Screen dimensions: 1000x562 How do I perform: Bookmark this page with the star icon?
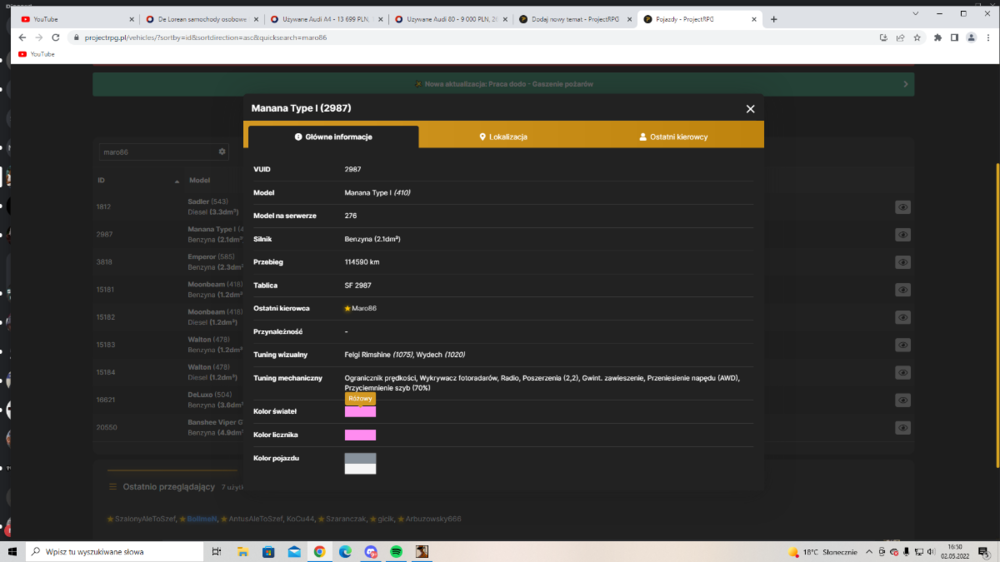(917, 38)
